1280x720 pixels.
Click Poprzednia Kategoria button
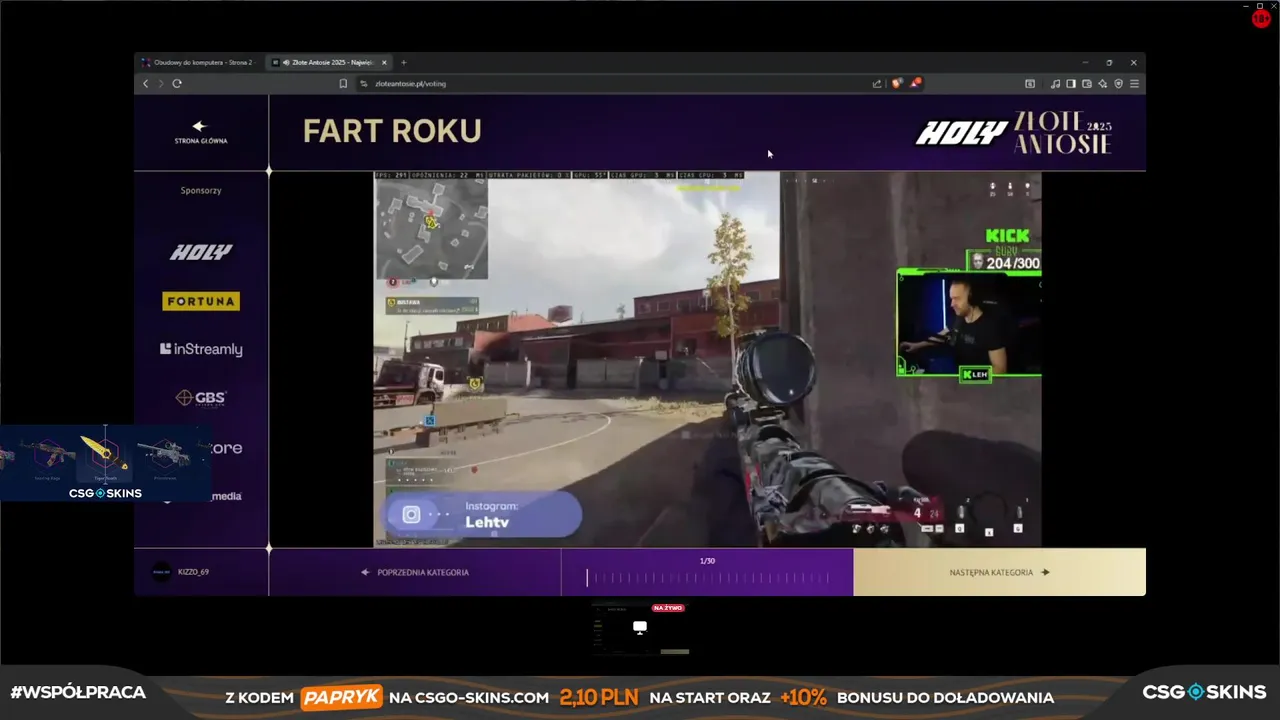415,573
